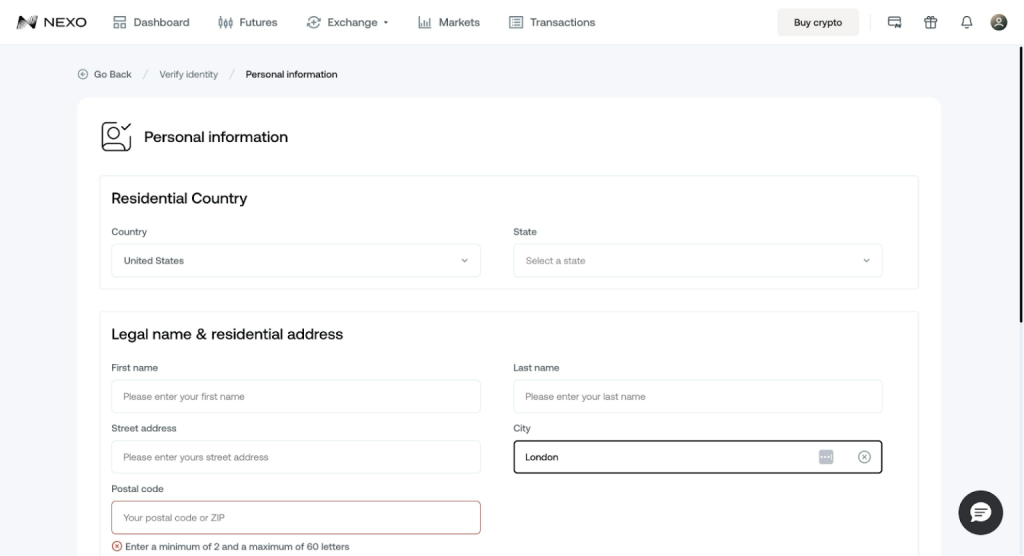
Task: Click the Nexo logo
Action: tap(52, 22)
